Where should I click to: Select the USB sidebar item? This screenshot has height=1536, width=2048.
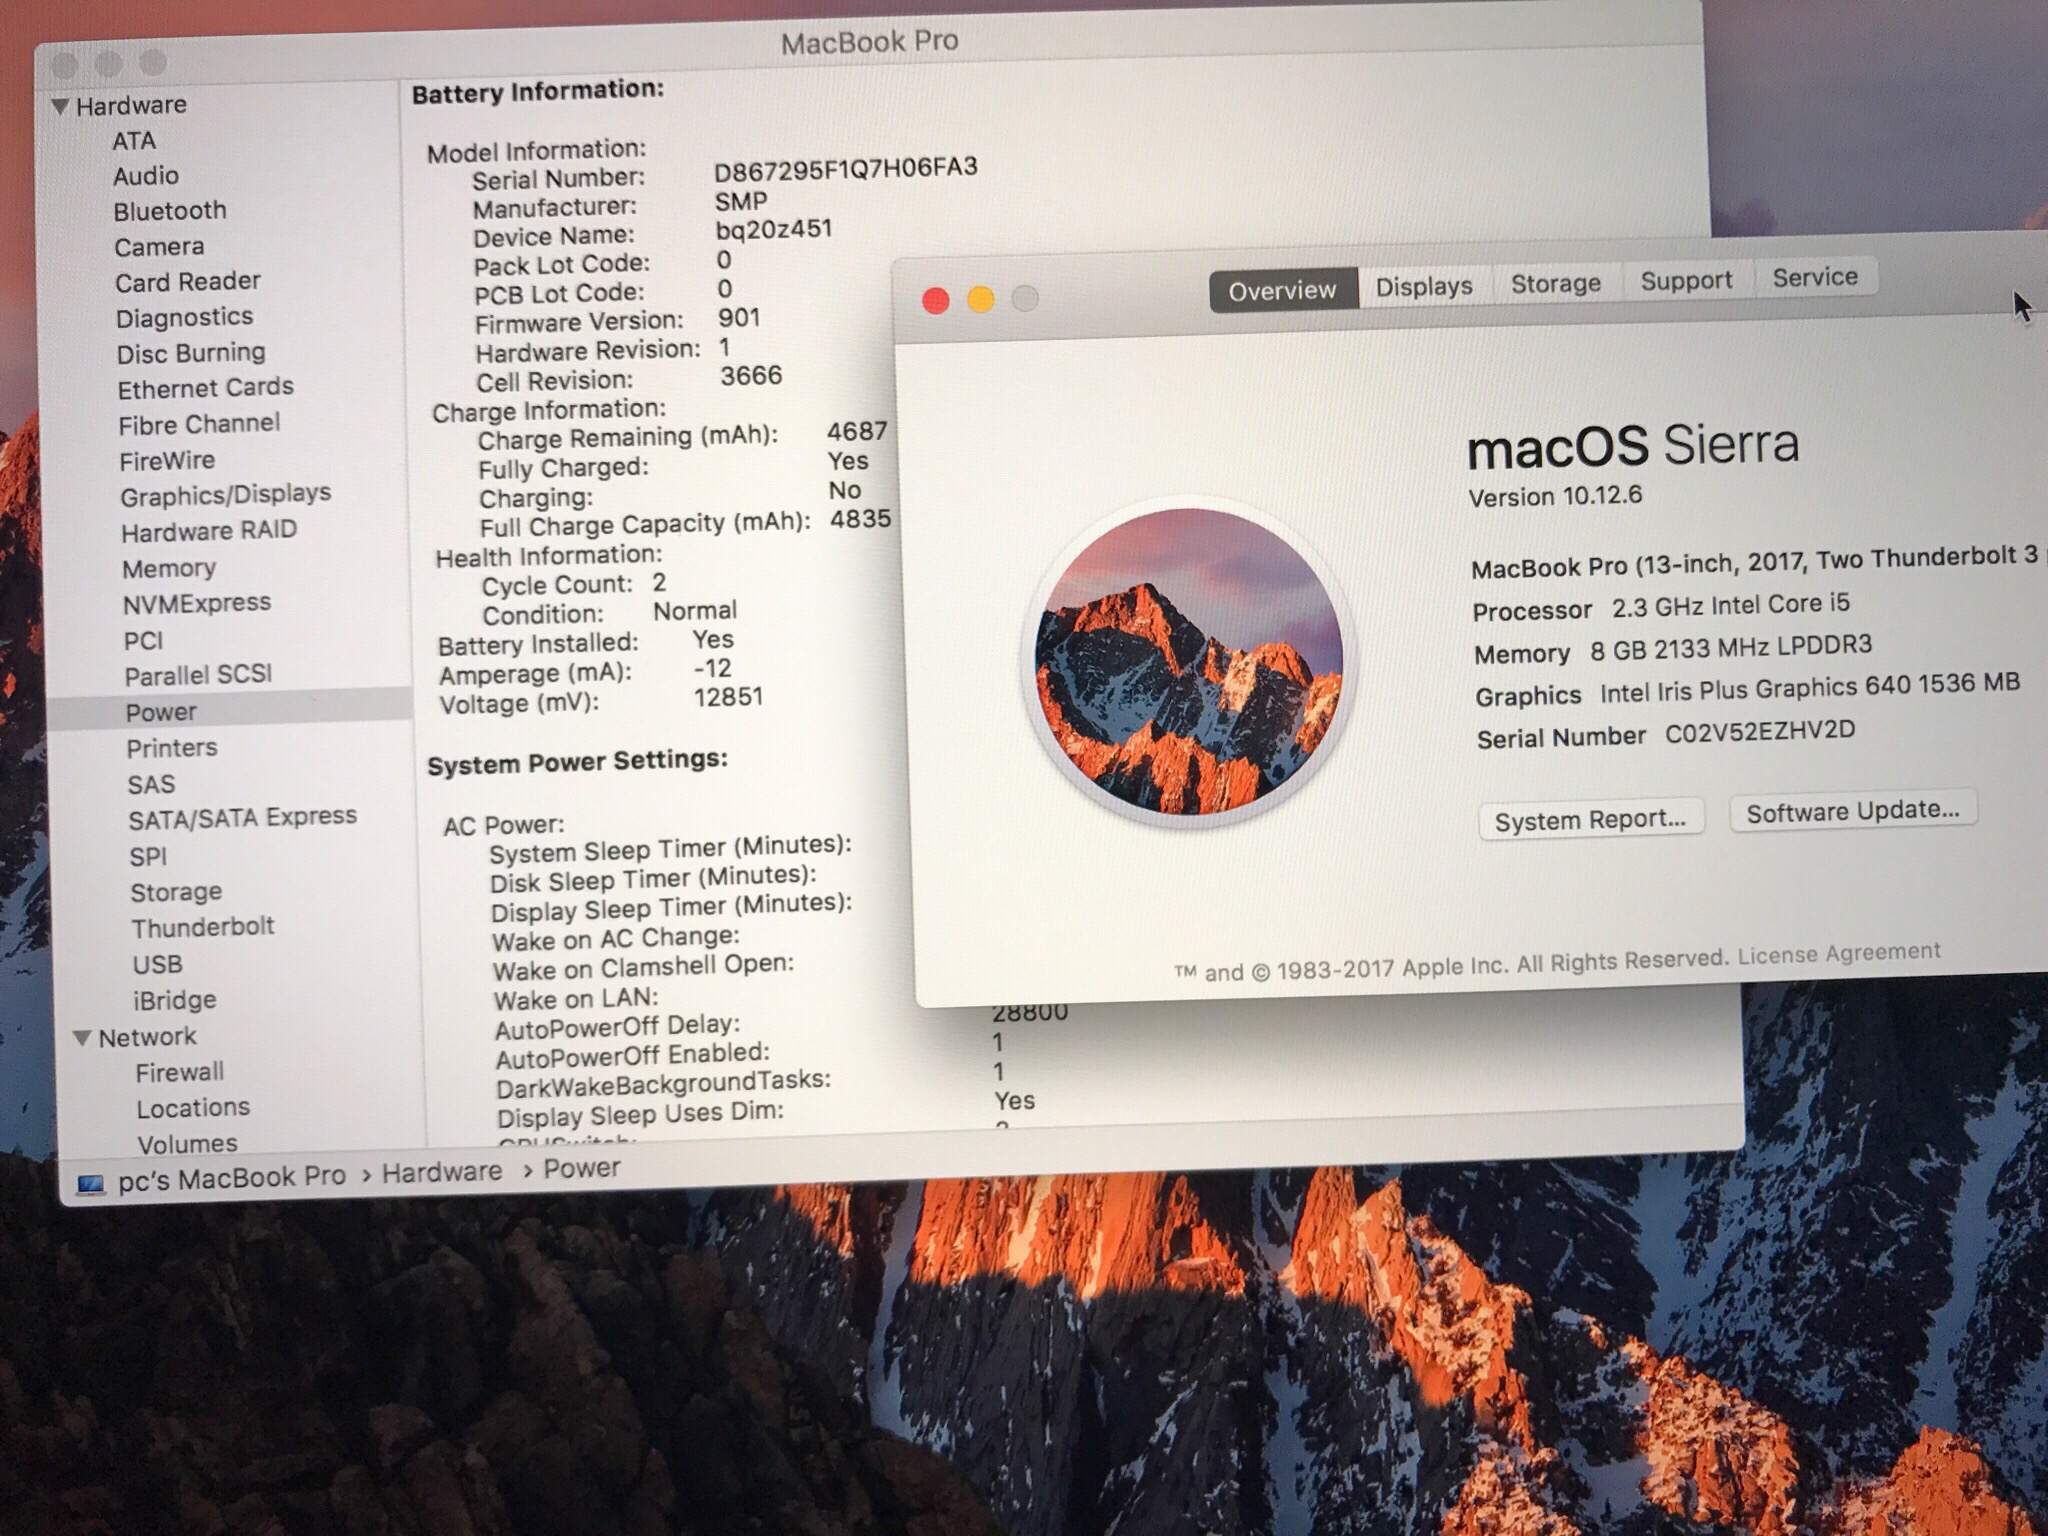click(157, 964)
